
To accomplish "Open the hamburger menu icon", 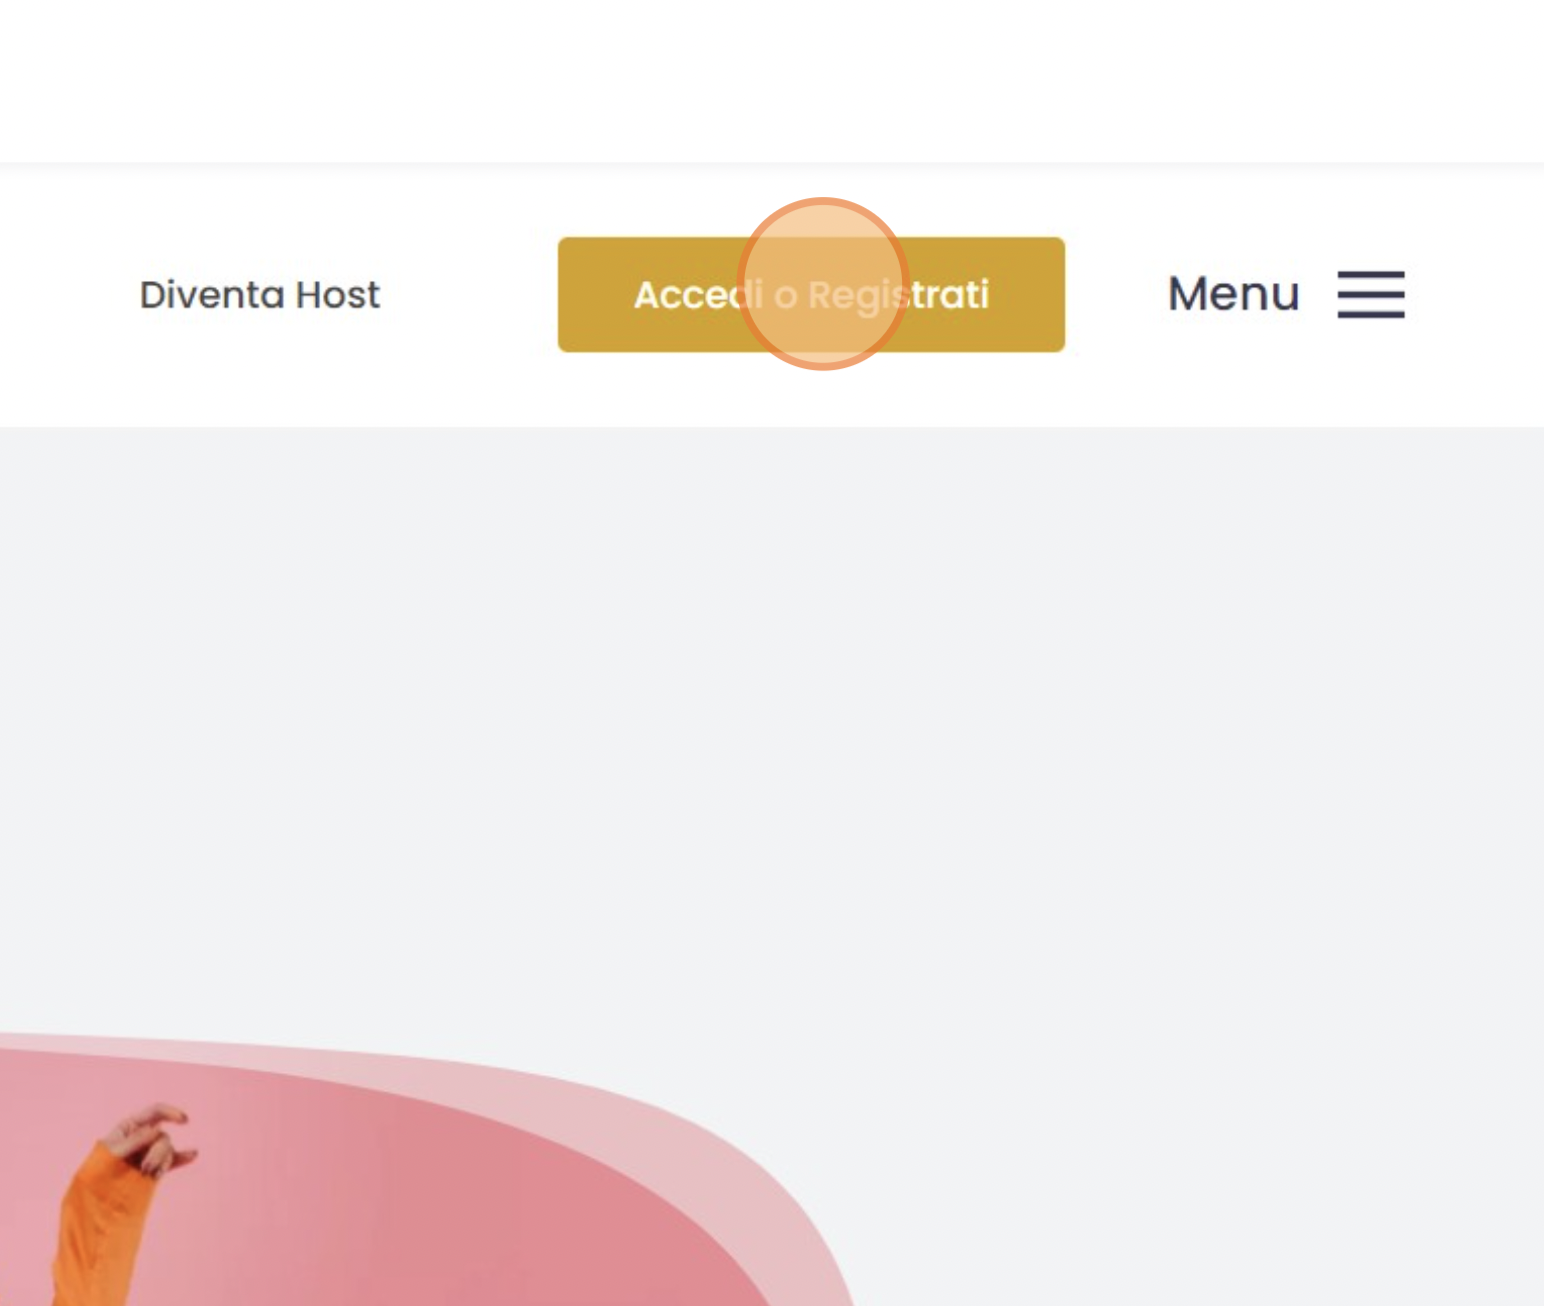I will (1371, 294).
